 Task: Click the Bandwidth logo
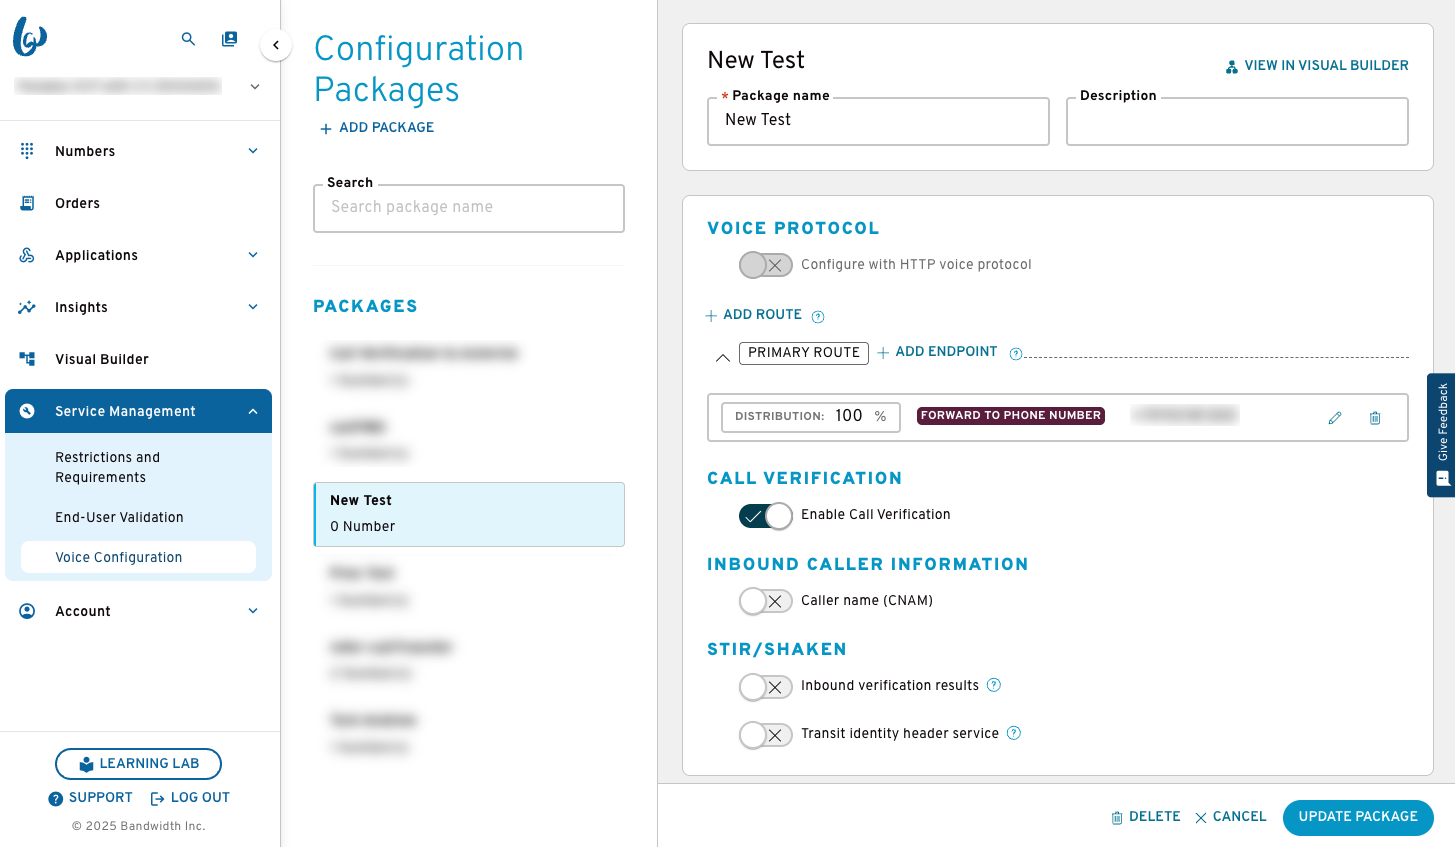30,38
